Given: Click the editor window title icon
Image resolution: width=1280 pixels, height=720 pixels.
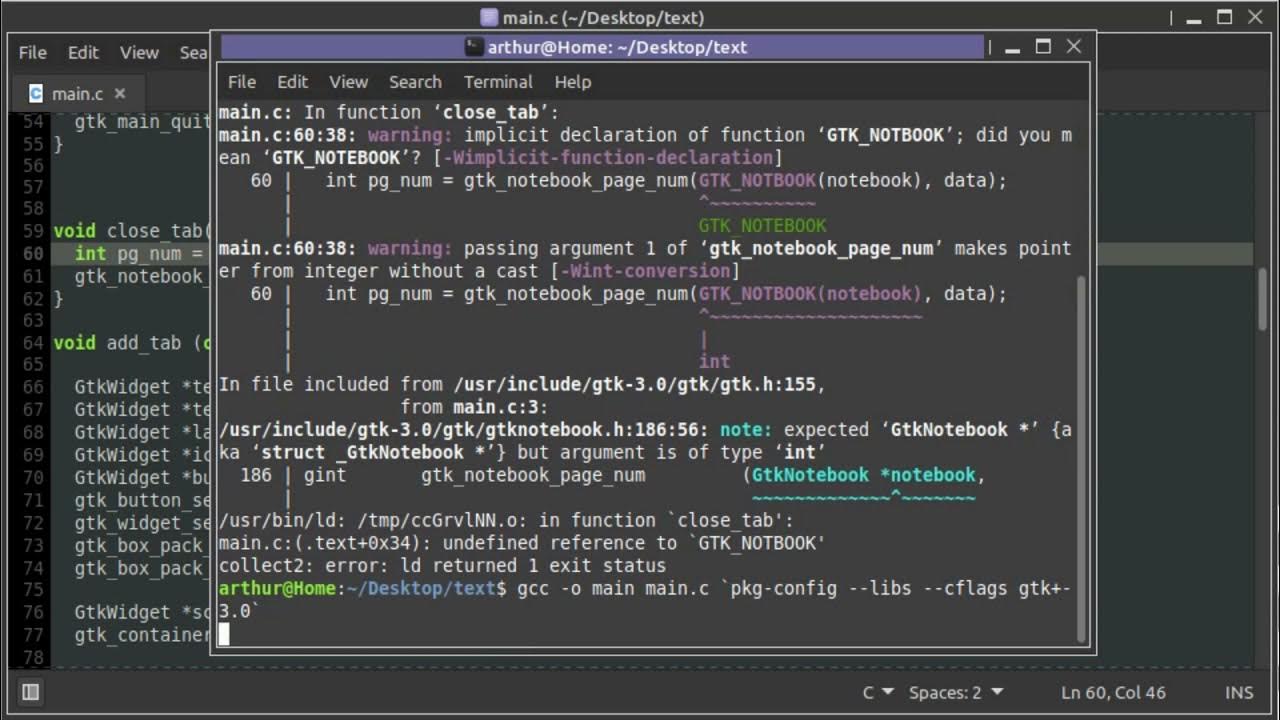Looking at the screenshot, I should tap(489, 17).
